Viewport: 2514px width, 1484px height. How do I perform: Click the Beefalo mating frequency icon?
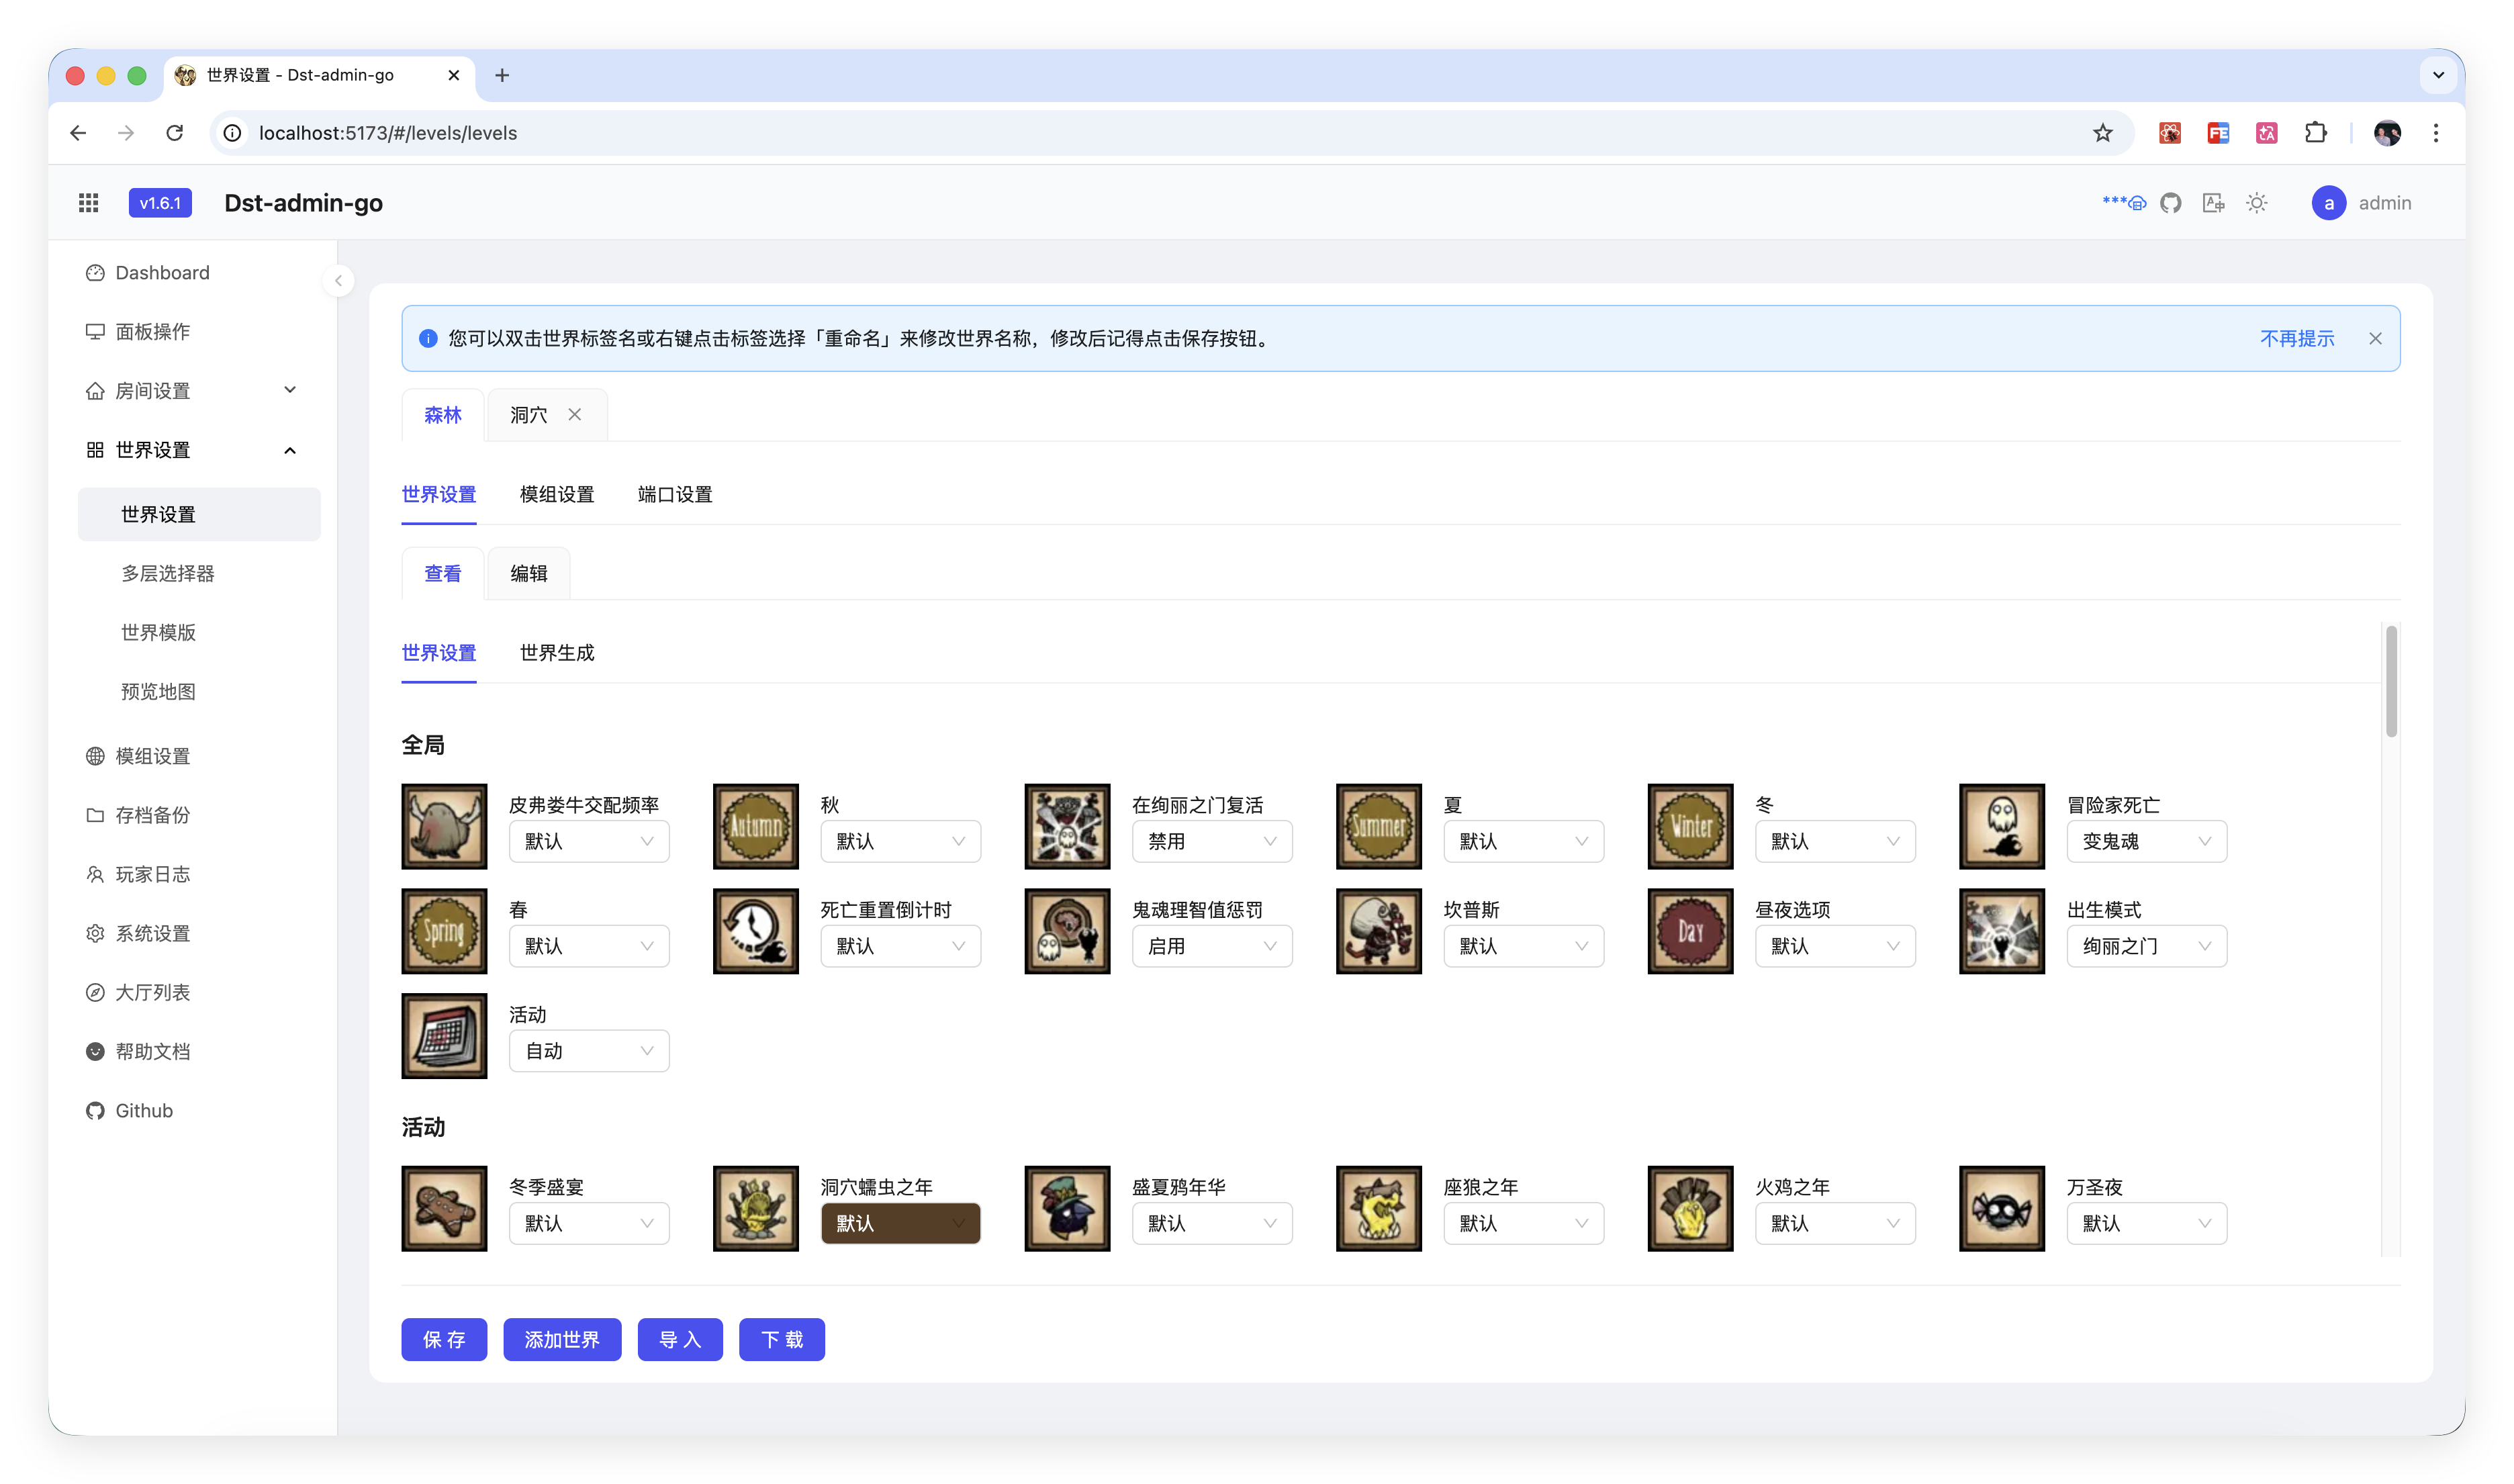pyautogui.click(x=444, y=826)
